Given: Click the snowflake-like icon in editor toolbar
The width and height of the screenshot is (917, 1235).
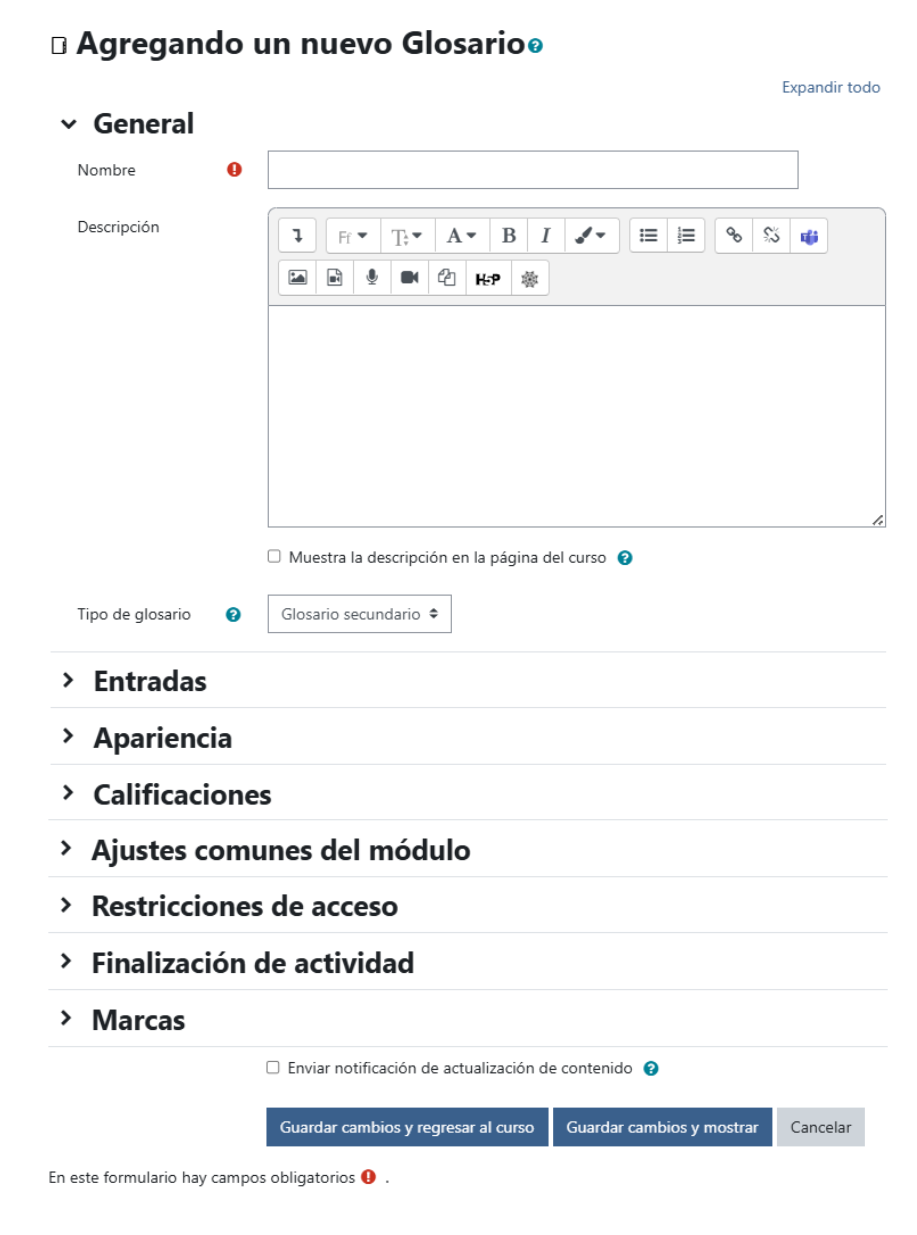Looking at the screenshot, I should (x=530, y=278).
